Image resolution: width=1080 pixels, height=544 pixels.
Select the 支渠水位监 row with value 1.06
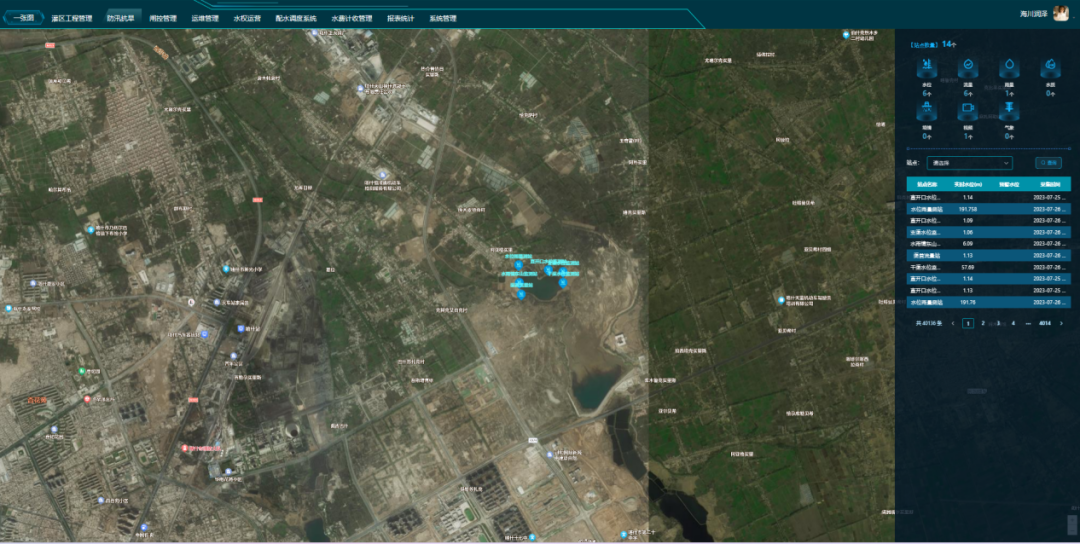click(x=988, y=233)
